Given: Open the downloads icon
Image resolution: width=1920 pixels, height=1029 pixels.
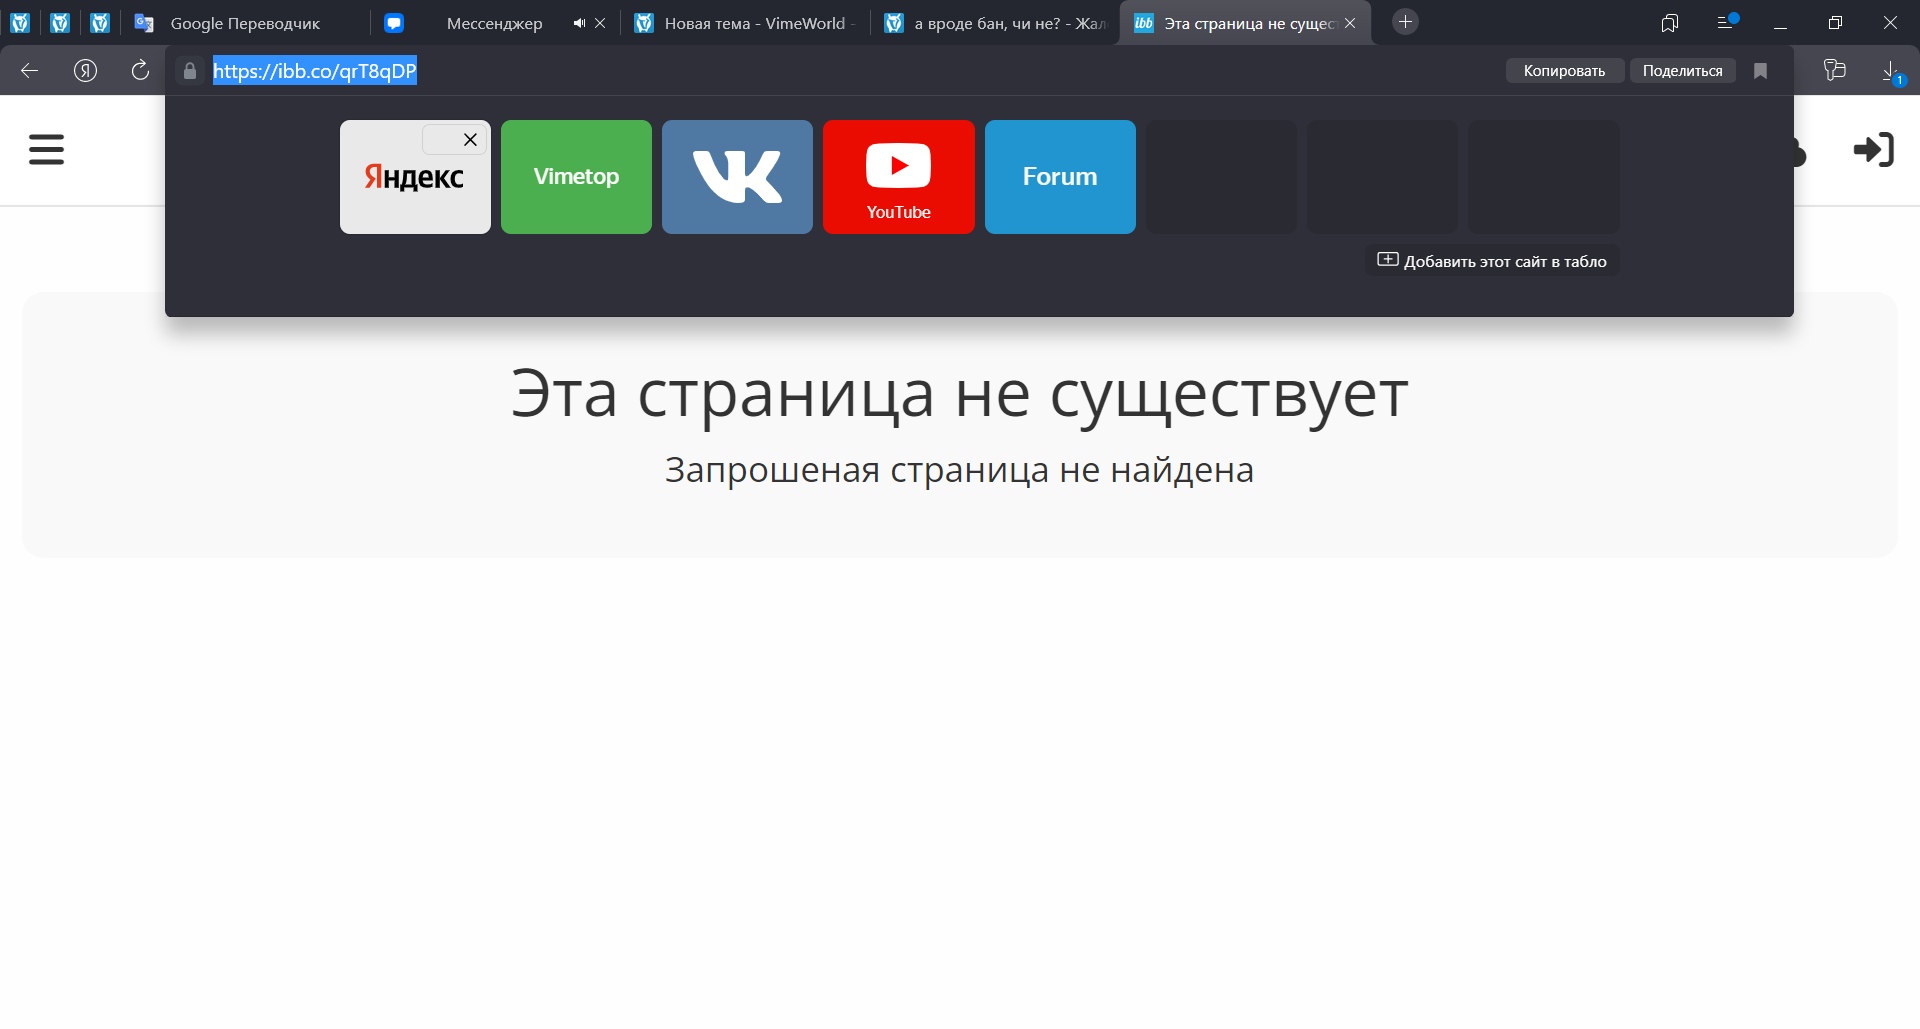Looking at the screenshot, I should tap(1890, 71).
